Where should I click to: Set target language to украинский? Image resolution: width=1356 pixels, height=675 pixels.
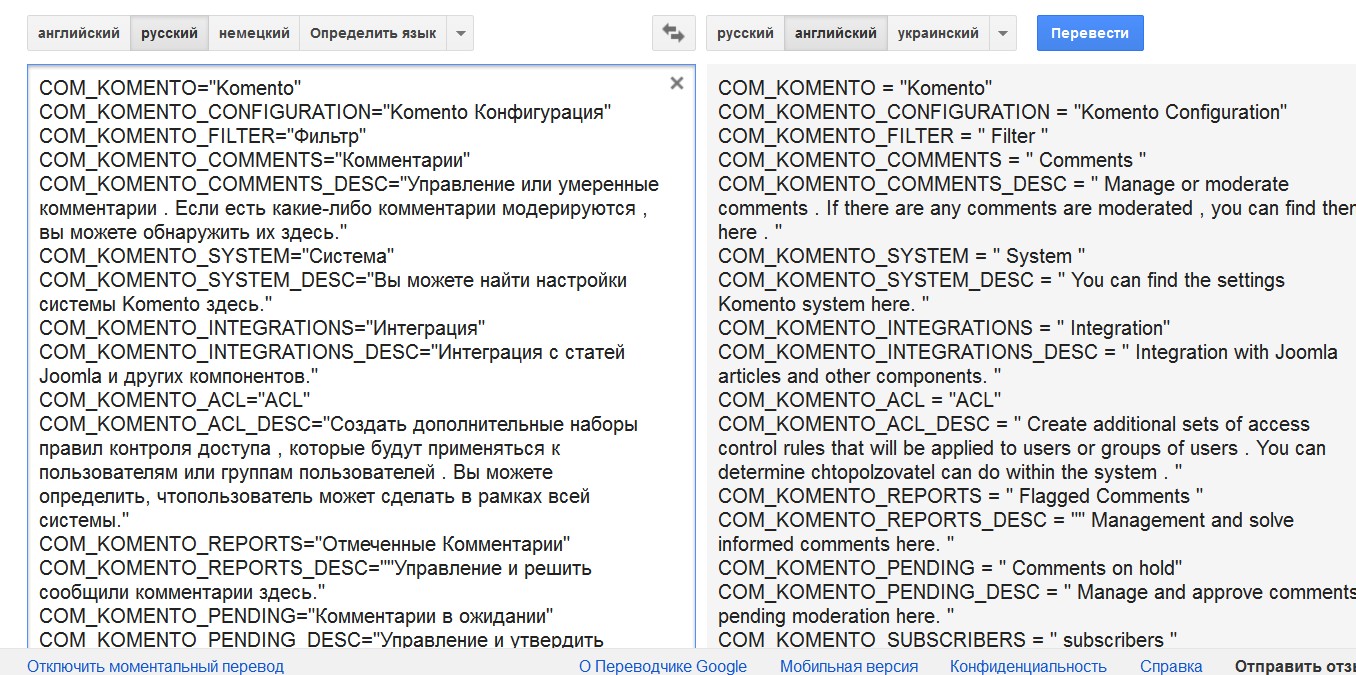(938, 33)
